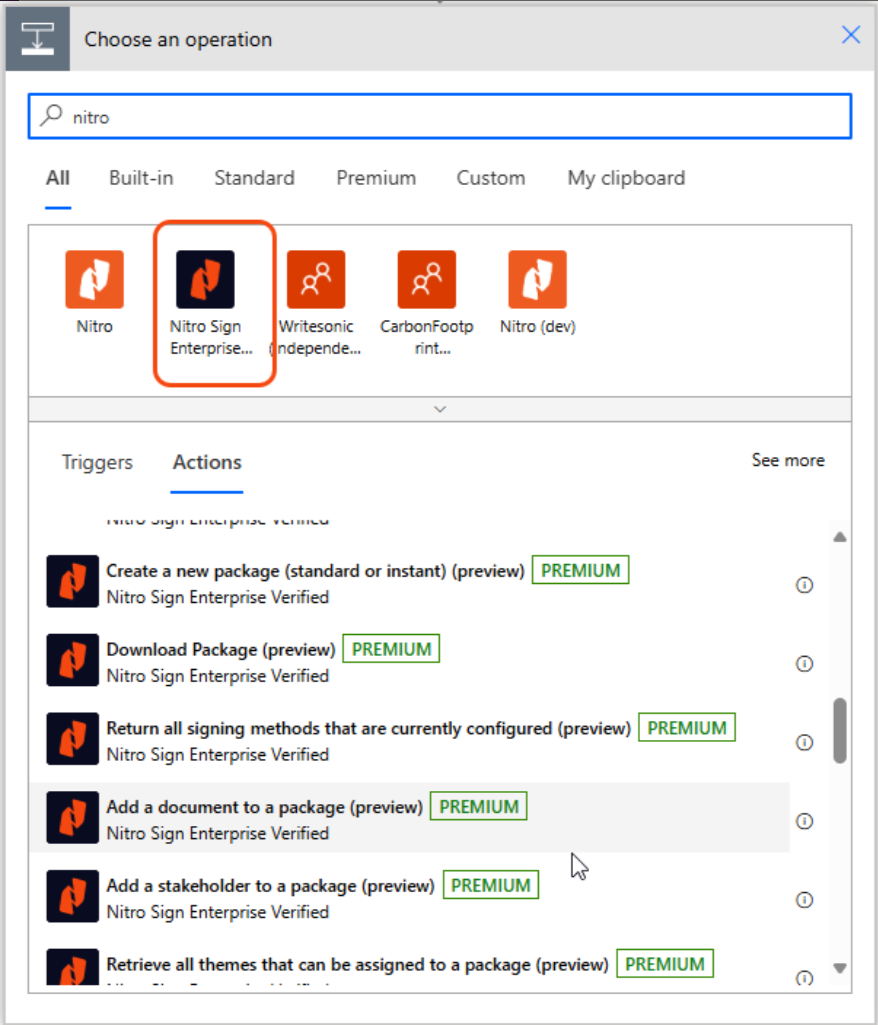Select the Nitro connector icon
The width and height of the screenshot is (878, 1025).
(x=94, y=280)
